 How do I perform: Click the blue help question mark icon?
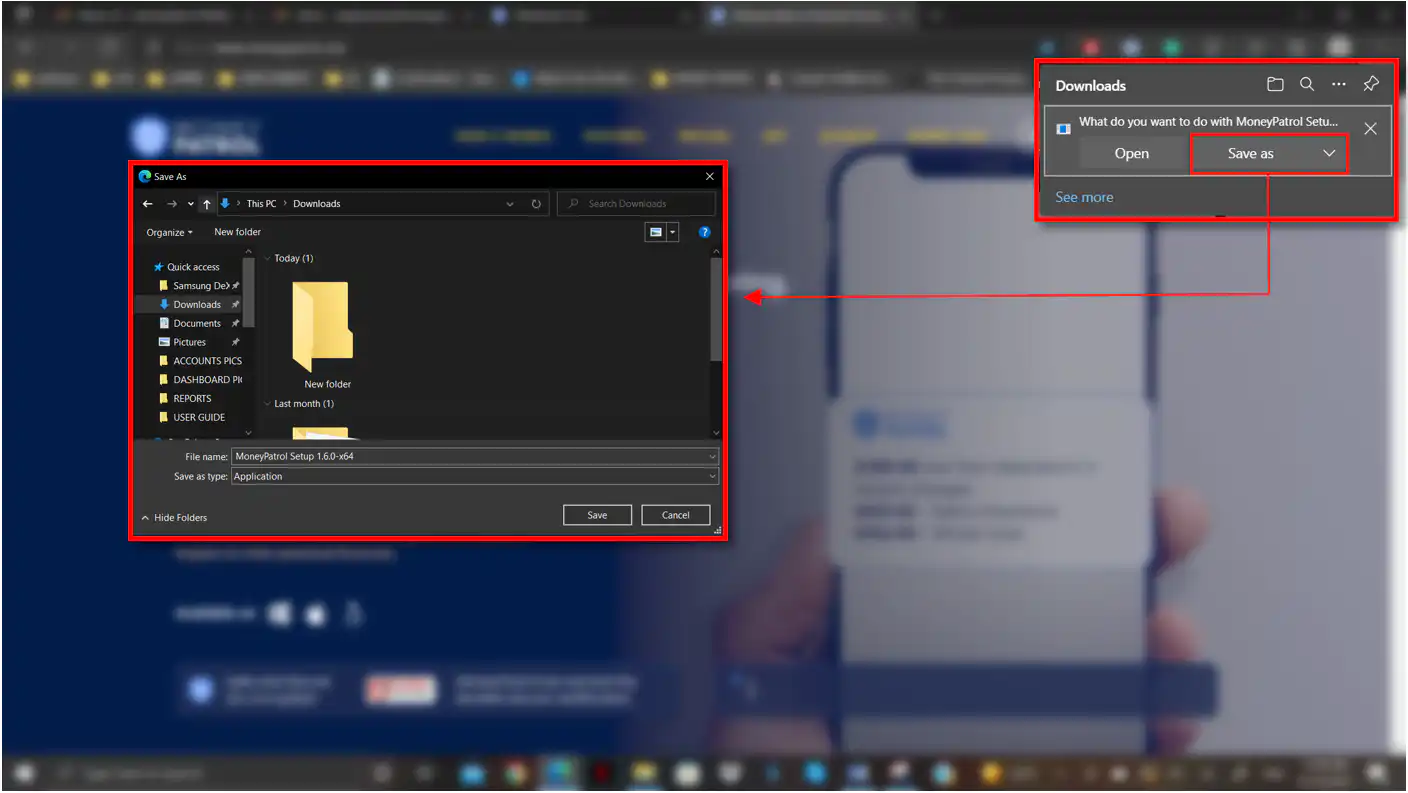coord(704,232)
